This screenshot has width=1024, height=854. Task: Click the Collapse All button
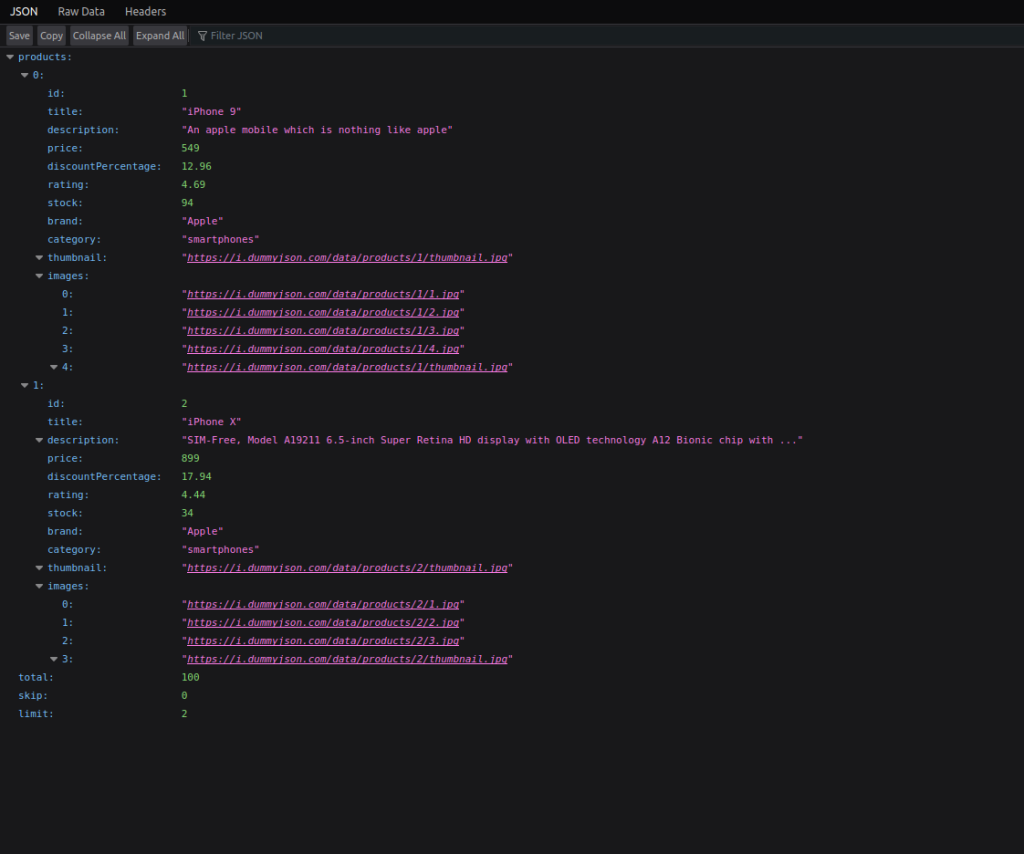coord(99,35)
